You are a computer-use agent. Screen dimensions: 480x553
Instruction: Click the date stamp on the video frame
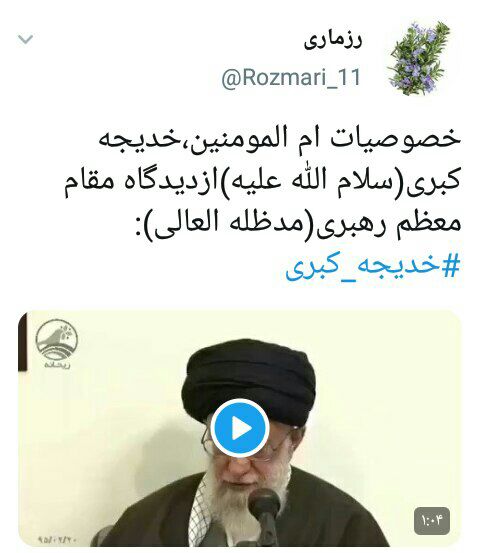tap(57, 540)
